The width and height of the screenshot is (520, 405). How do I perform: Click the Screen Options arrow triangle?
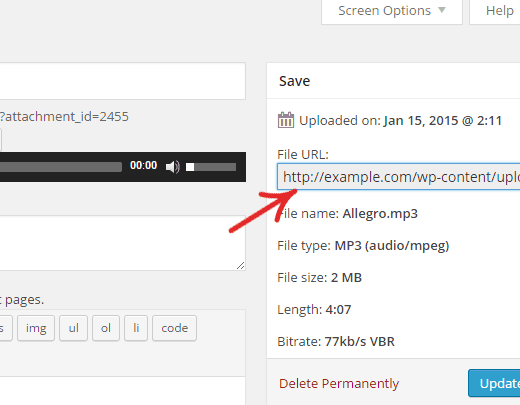(x=442, y=10)
